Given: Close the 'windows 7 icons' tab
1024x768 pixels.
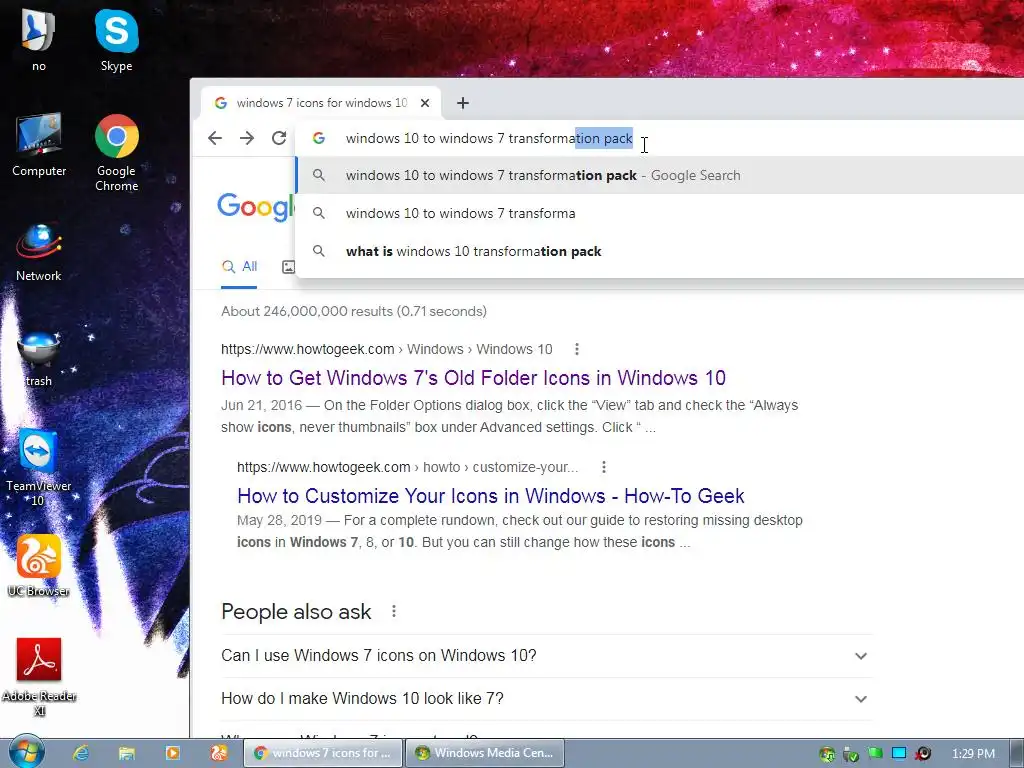Looking at the screenshot, I should click(425, 103).
